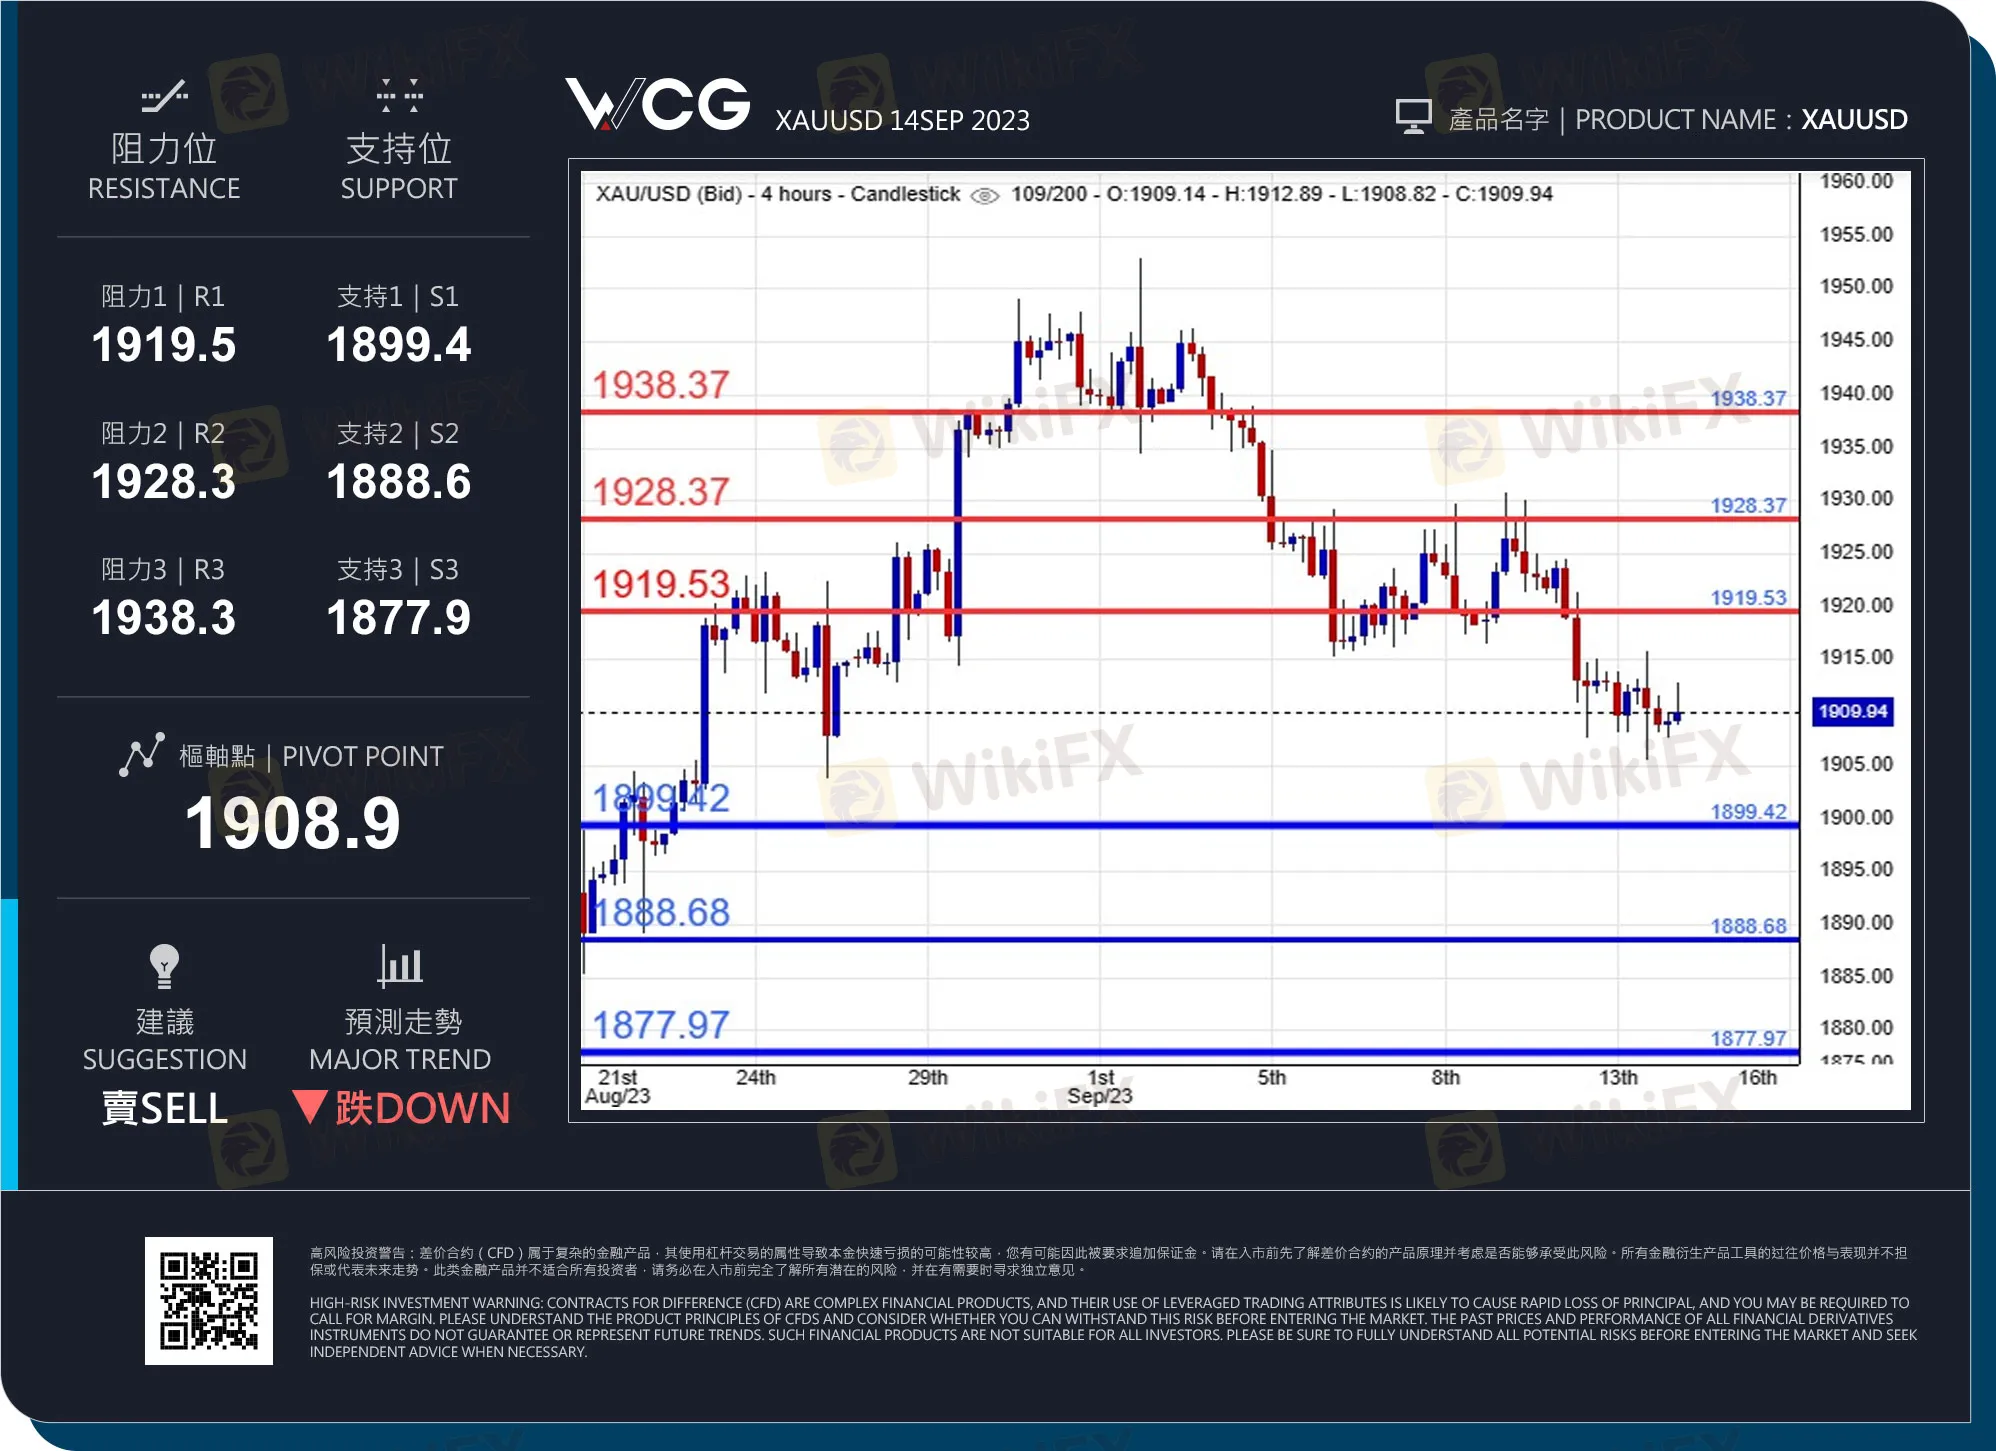Image resolution: width=1996 pixels, height=1451 pixels.
Task: Click the R1 value 1919.5
Action: pyautogui.click(x=164, y=345)
